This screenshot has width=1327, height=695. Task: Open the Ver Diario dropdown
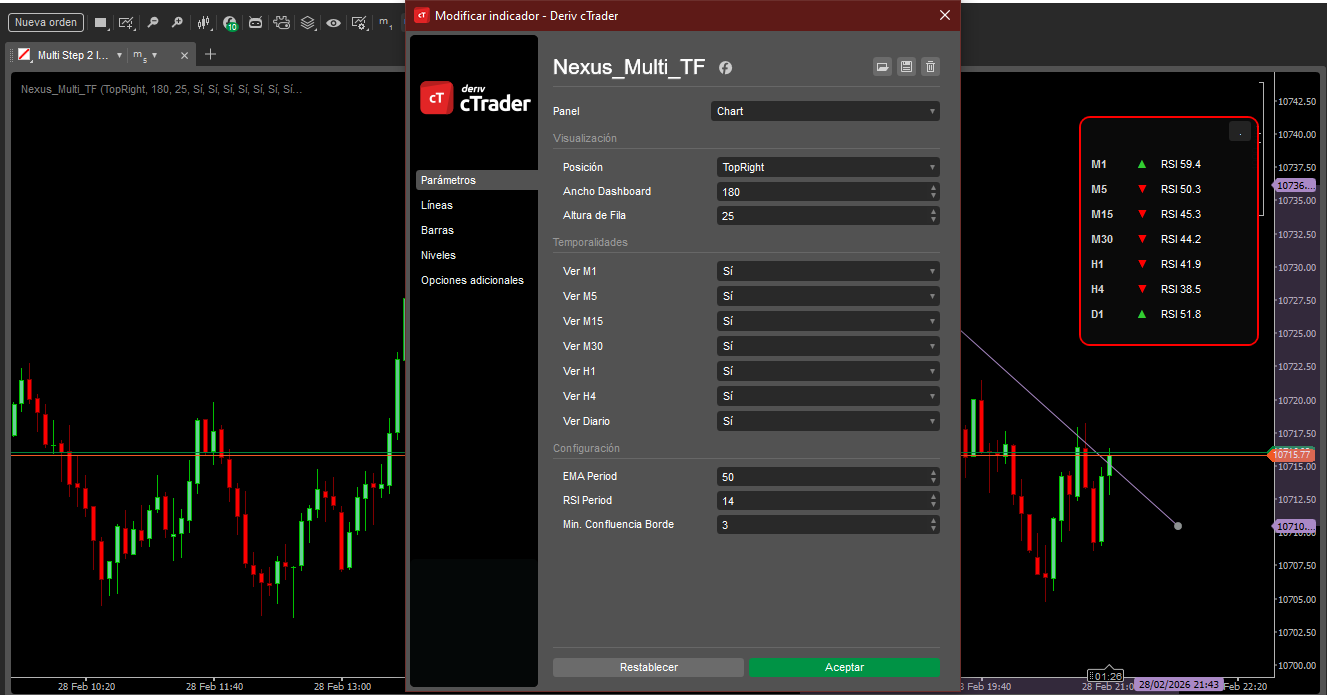pos(825,420)
